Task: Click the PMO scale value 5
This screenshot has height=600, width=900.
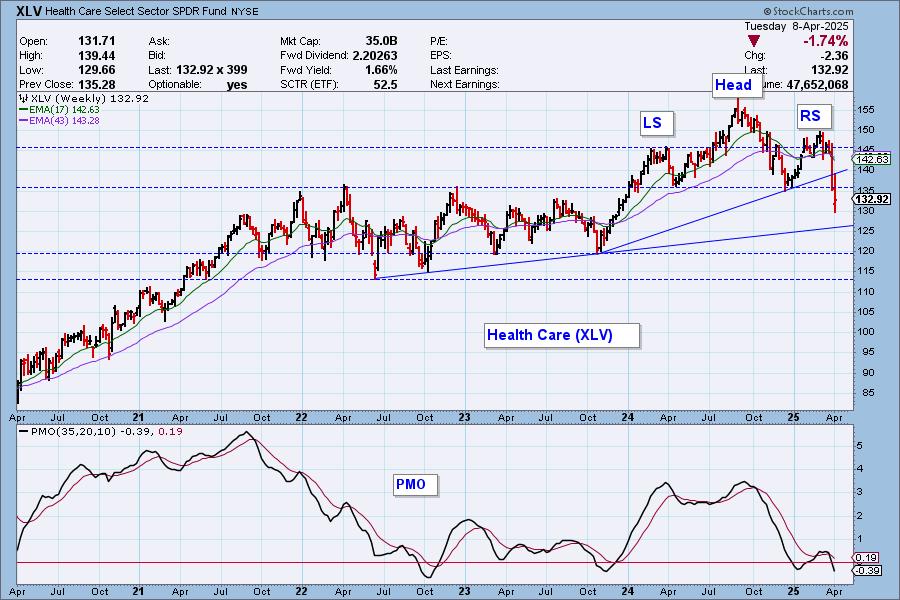Action: (859, 446)
